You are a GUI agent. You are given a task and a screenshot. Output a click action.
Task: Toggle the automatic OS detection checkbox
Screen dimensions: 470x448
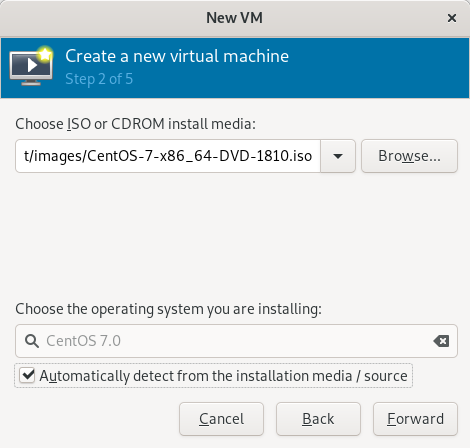(x=27, y=375)
